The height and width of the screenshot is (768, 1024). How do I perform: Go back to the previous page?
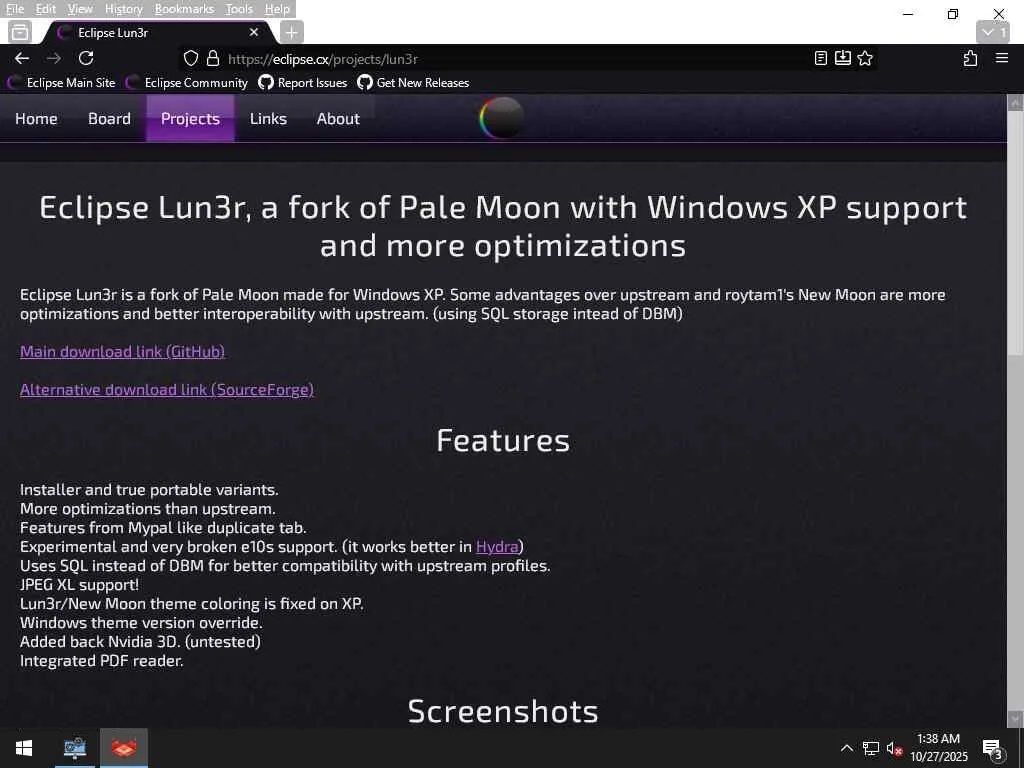tap(22, 58)
